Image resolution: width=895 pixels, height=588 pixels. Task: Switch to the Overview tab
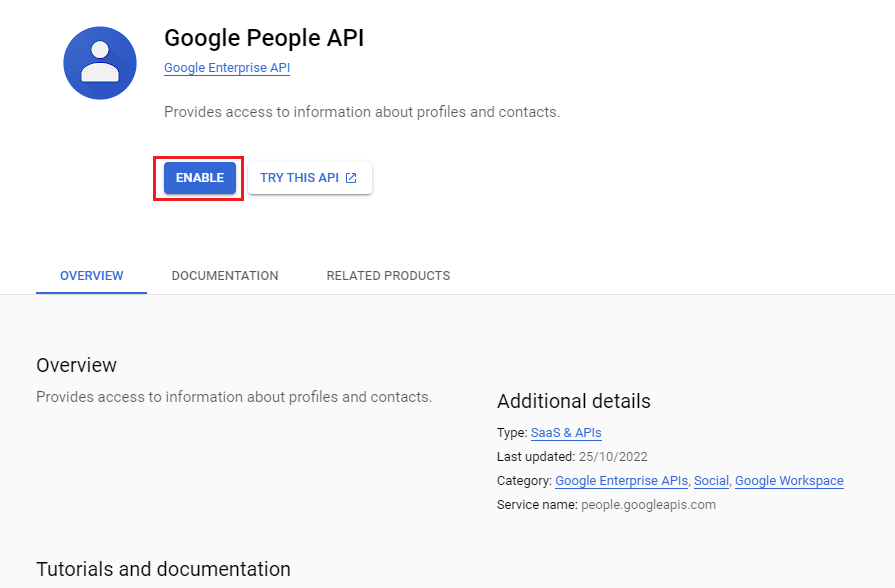click(x=91, y=276)
